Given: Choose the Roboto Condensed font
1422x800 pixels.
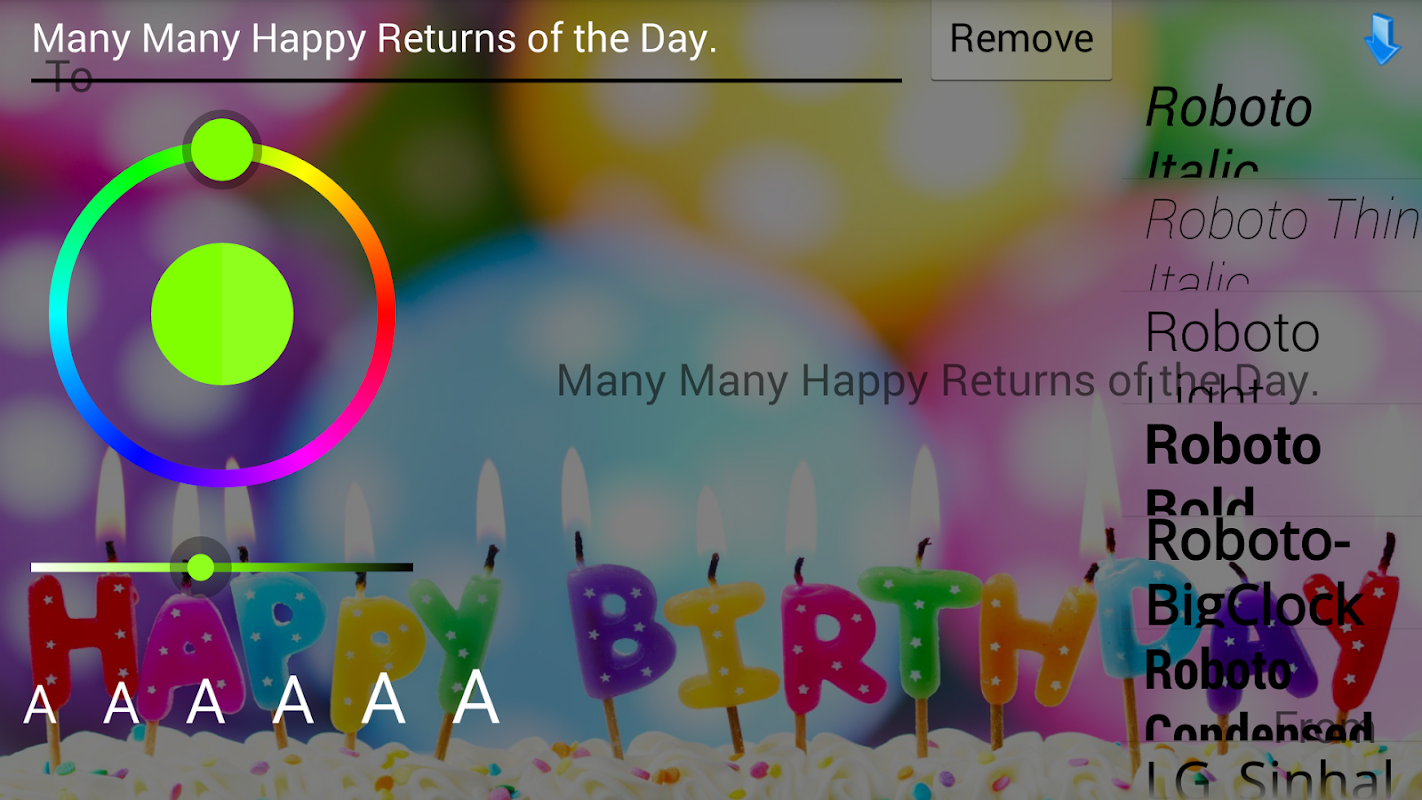Looking at the screenshot, I should click(1270, 685).
